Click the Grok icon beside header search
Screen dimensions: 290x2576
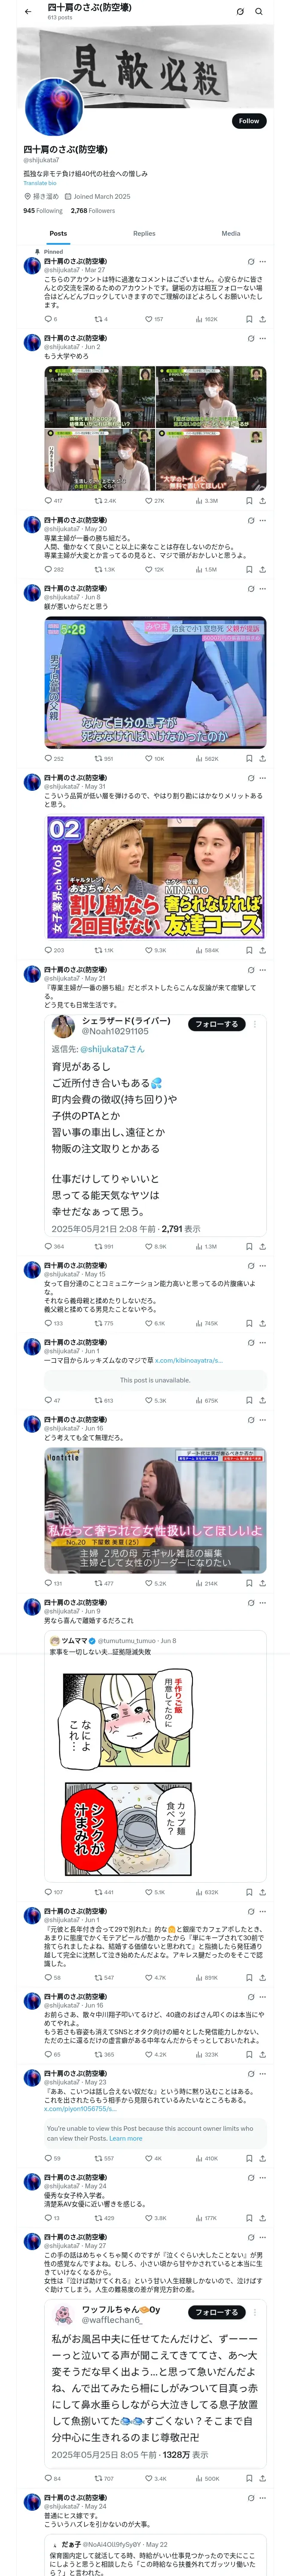coord(240,11)
